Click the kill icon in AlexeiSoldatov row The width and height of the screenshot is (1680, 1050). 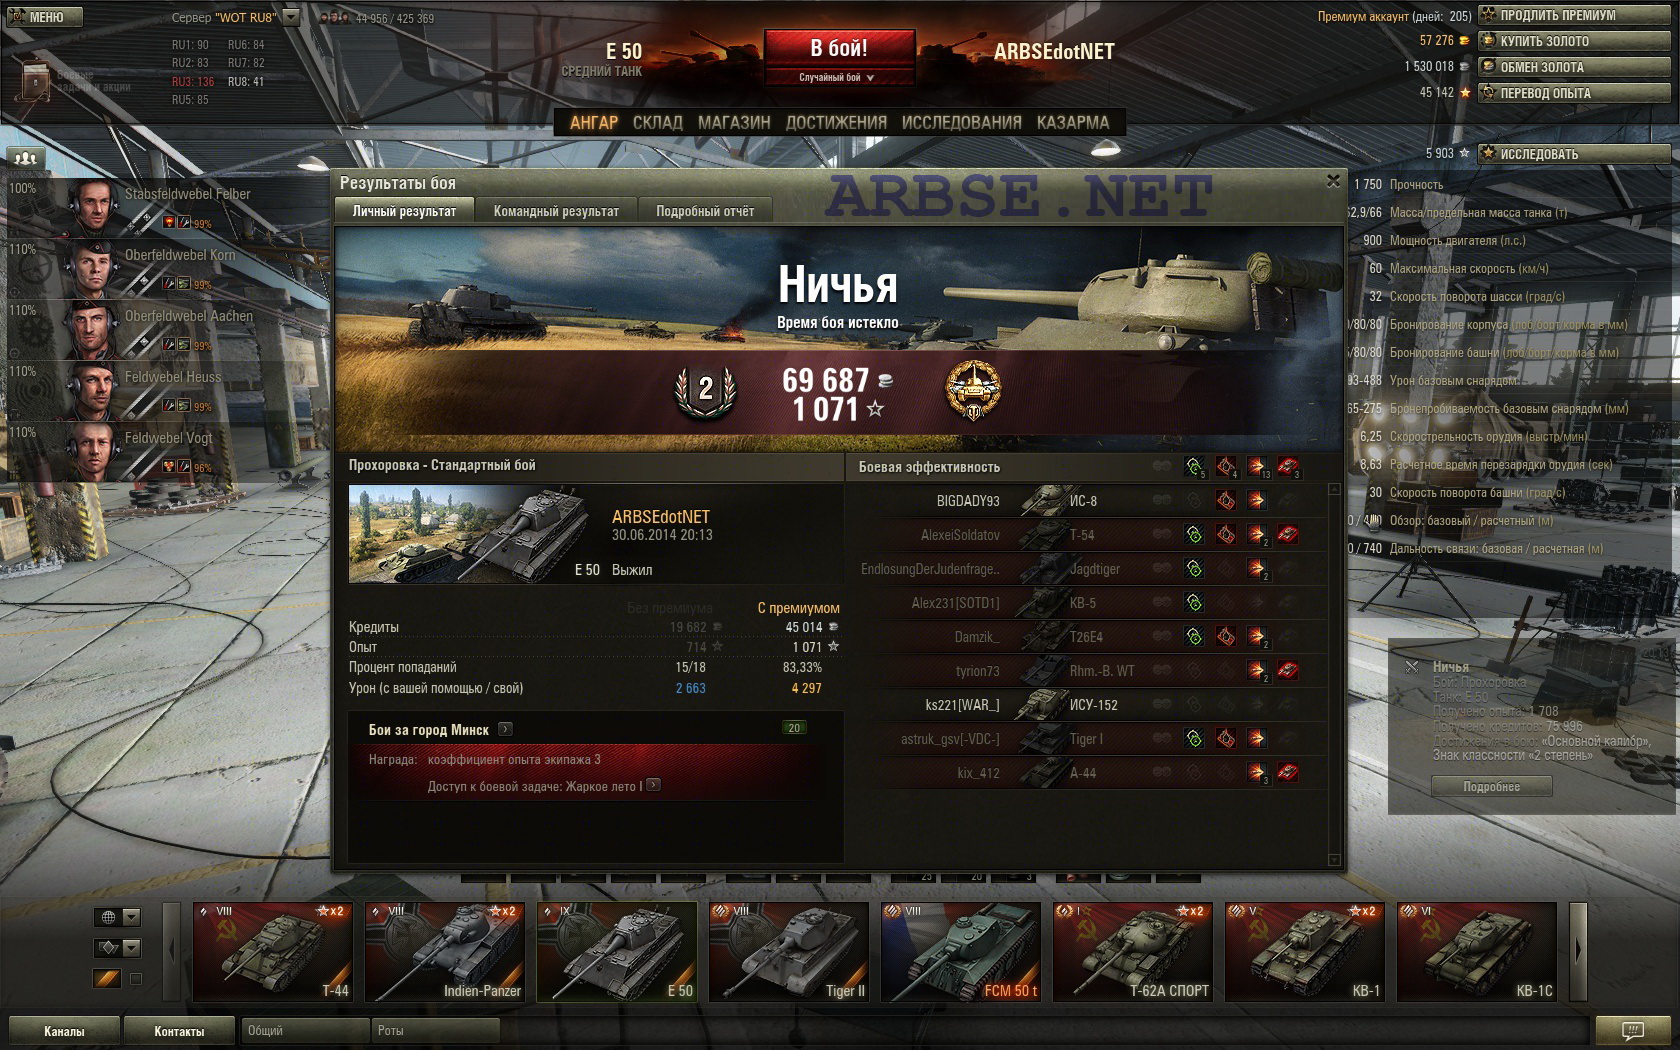(x=1288, y=535)
